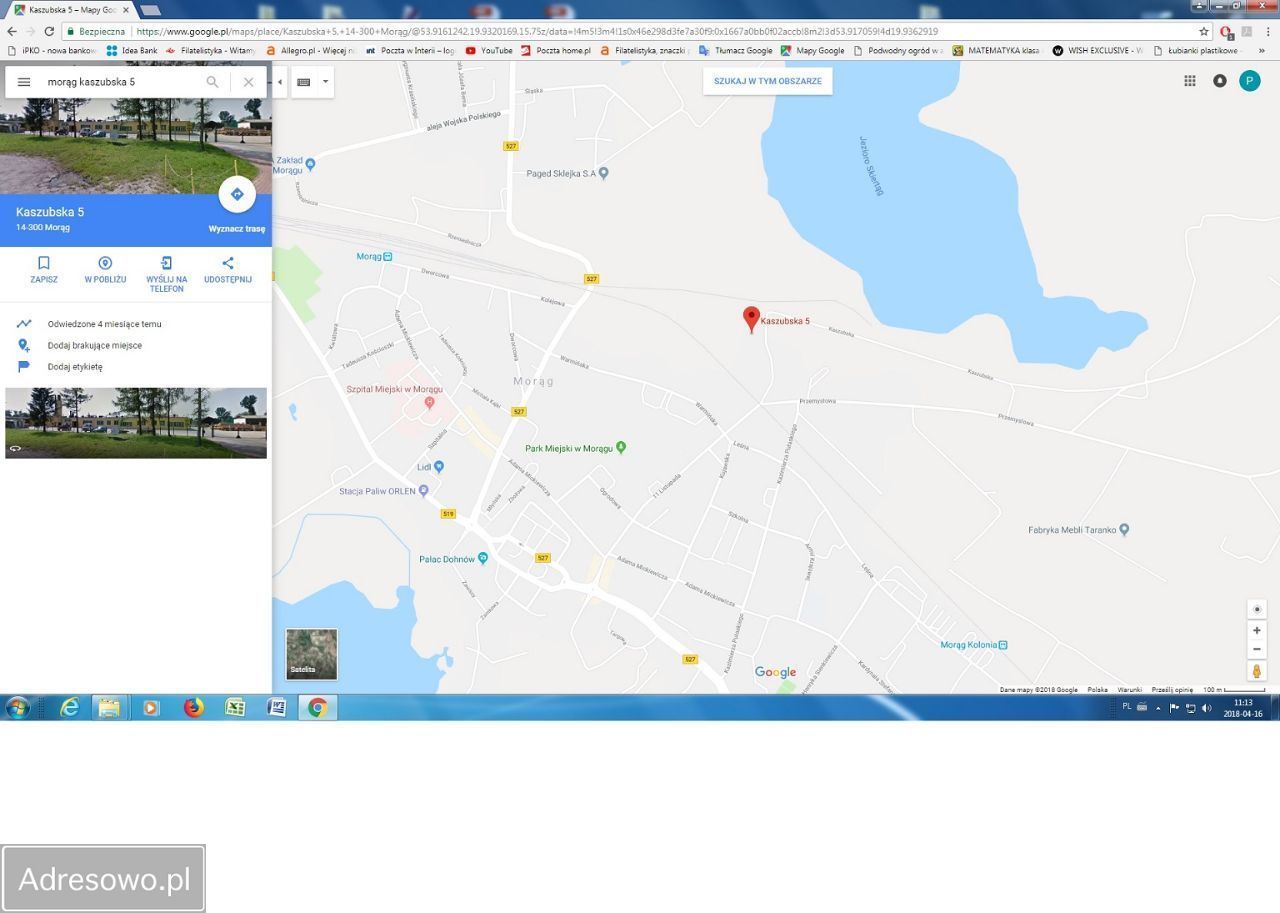Click SZUKAJ W TYM OBSZARZE button

pyautogui.click(x=766, y=80)
